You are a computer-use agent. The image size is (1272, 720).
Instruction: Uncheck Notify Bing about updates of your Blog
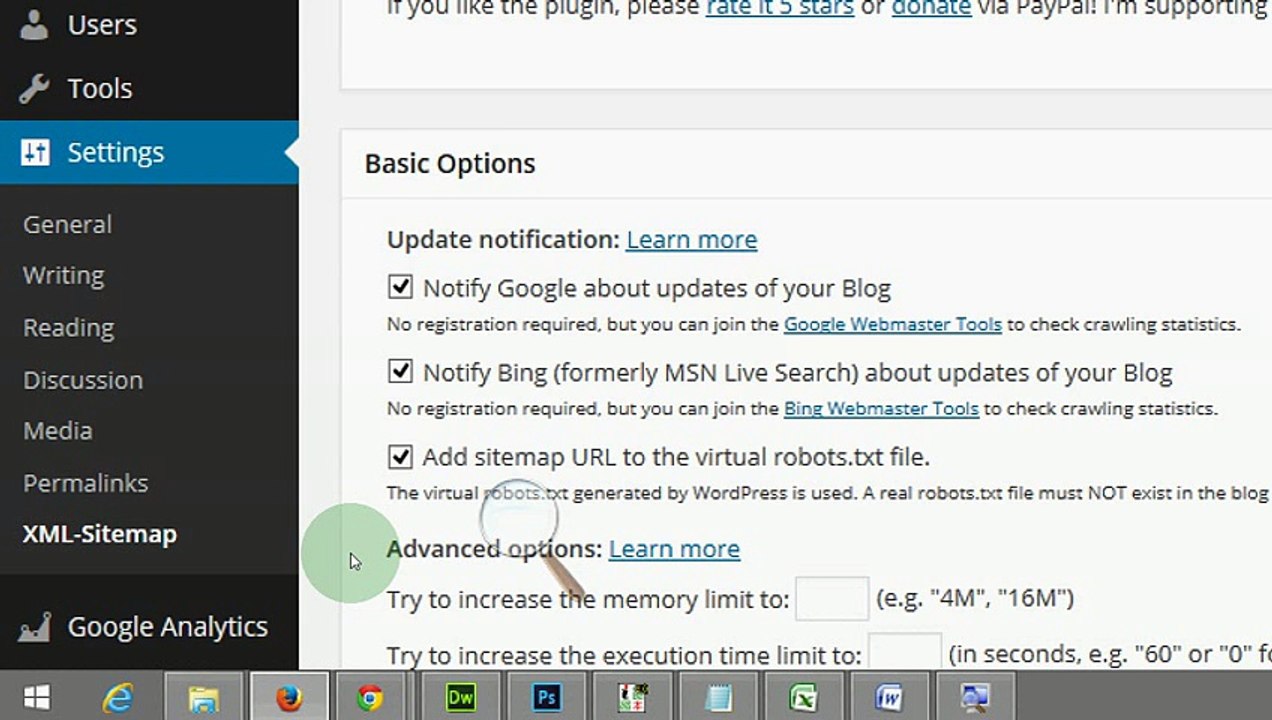(400, 371)
